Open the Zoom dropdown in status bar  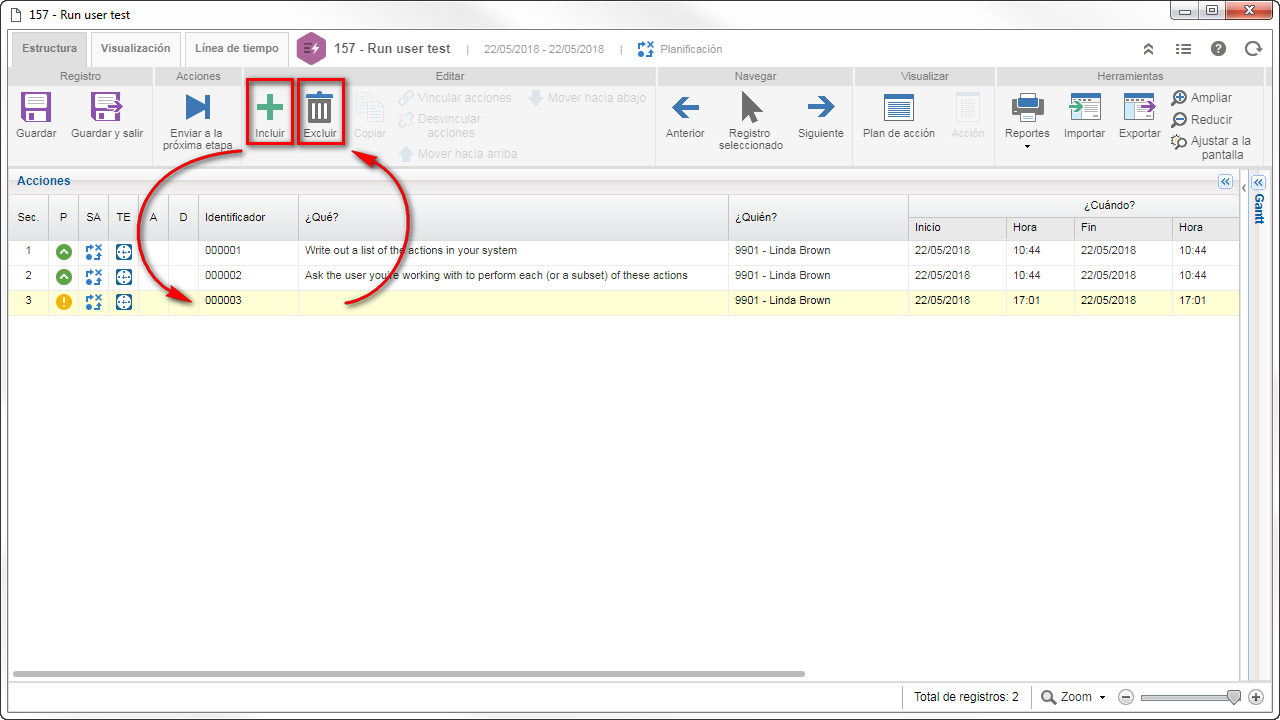[x=1073, y=697]
